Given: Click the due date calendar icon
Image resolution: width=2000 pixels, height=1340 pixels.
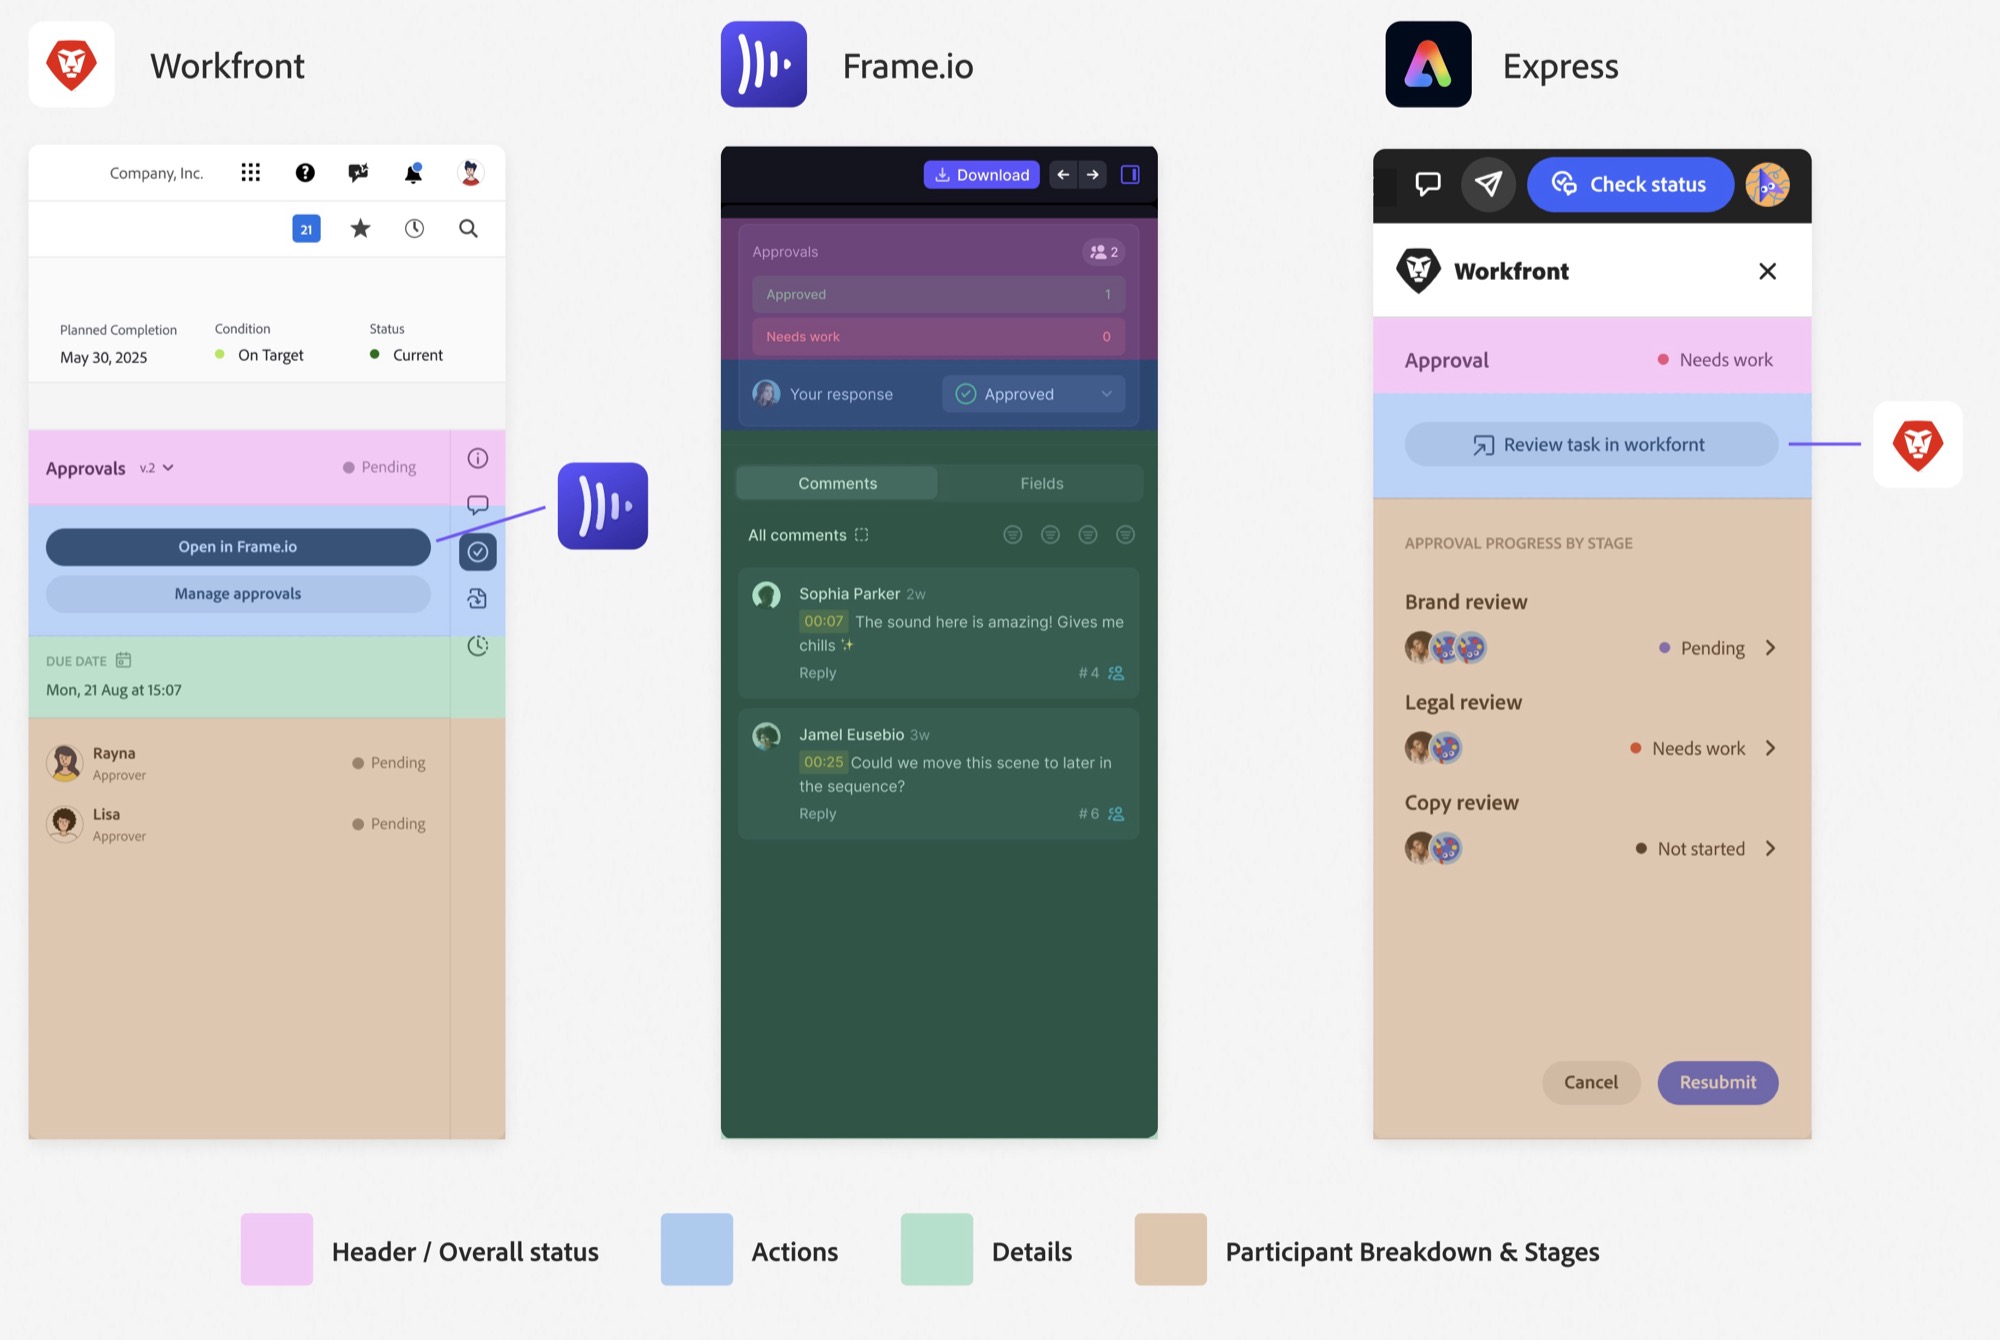Looking at the screenshot, I should [x=123, y=660].
